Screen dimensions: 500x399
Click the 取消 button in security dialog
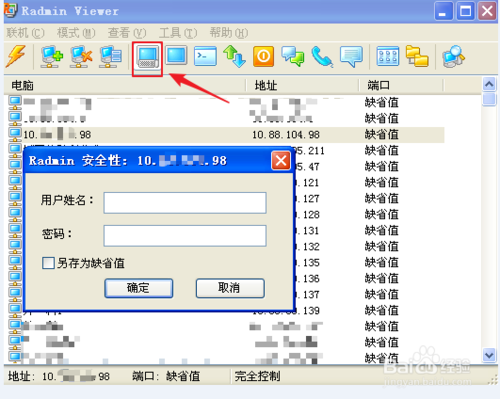pyautogui.click(x=230, y=288)
